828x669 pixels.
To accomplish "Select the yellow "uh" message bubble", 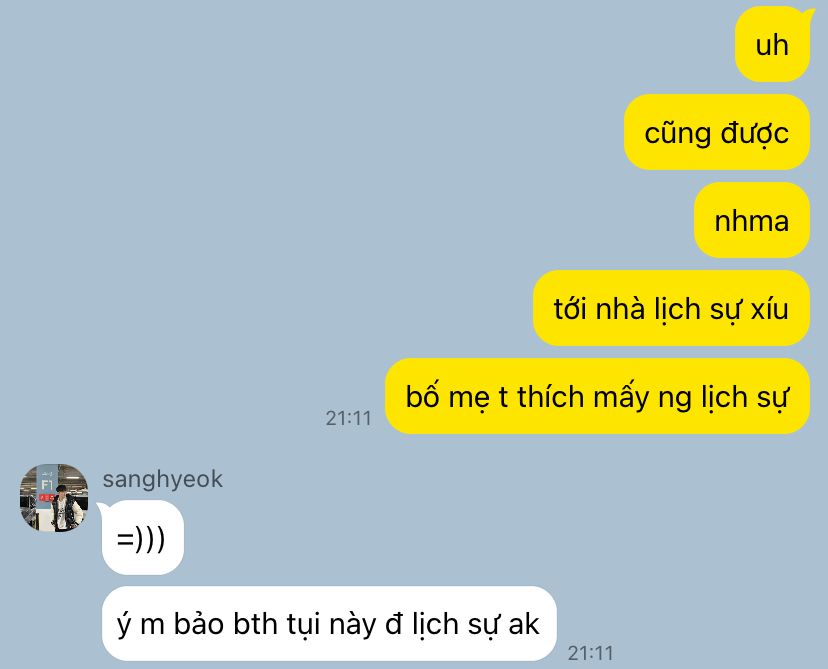I will pyautogui.click(x=773, y=44).
